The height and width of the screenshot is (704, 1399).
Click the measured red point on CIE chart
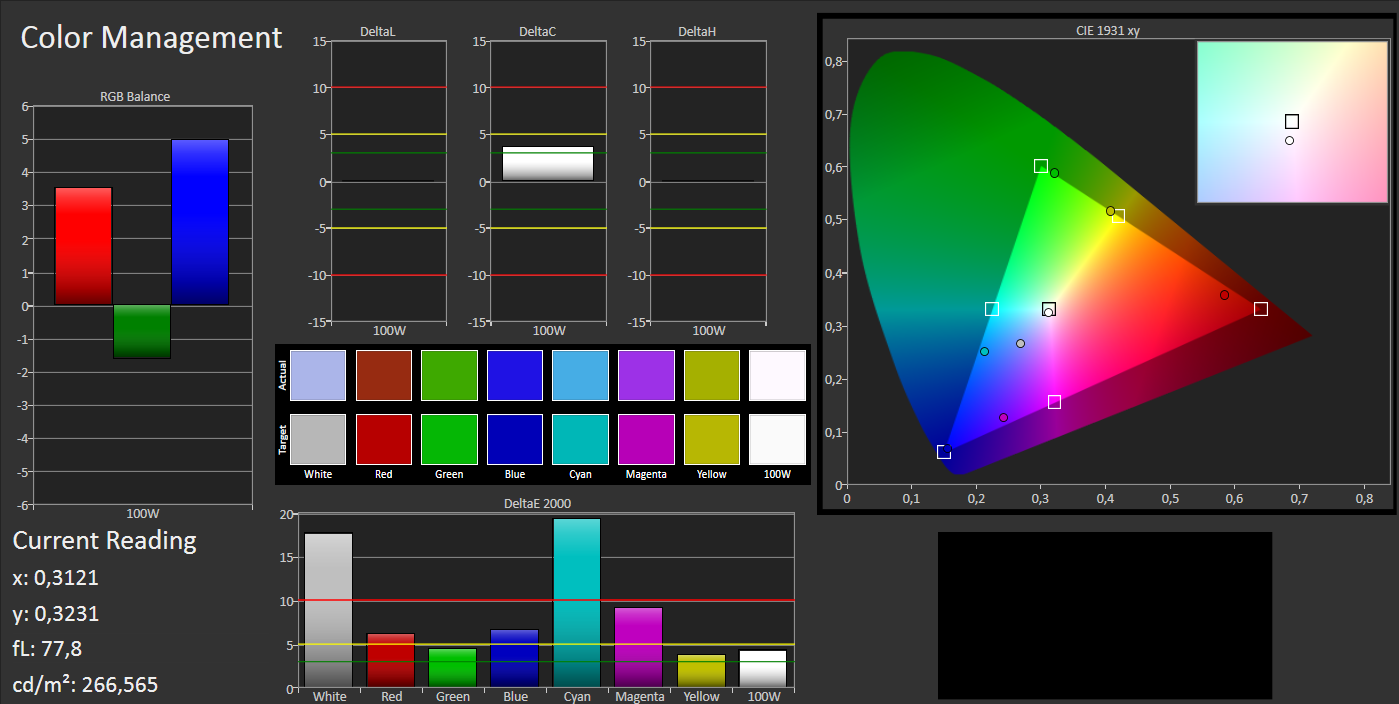(x=1224, y=295)
